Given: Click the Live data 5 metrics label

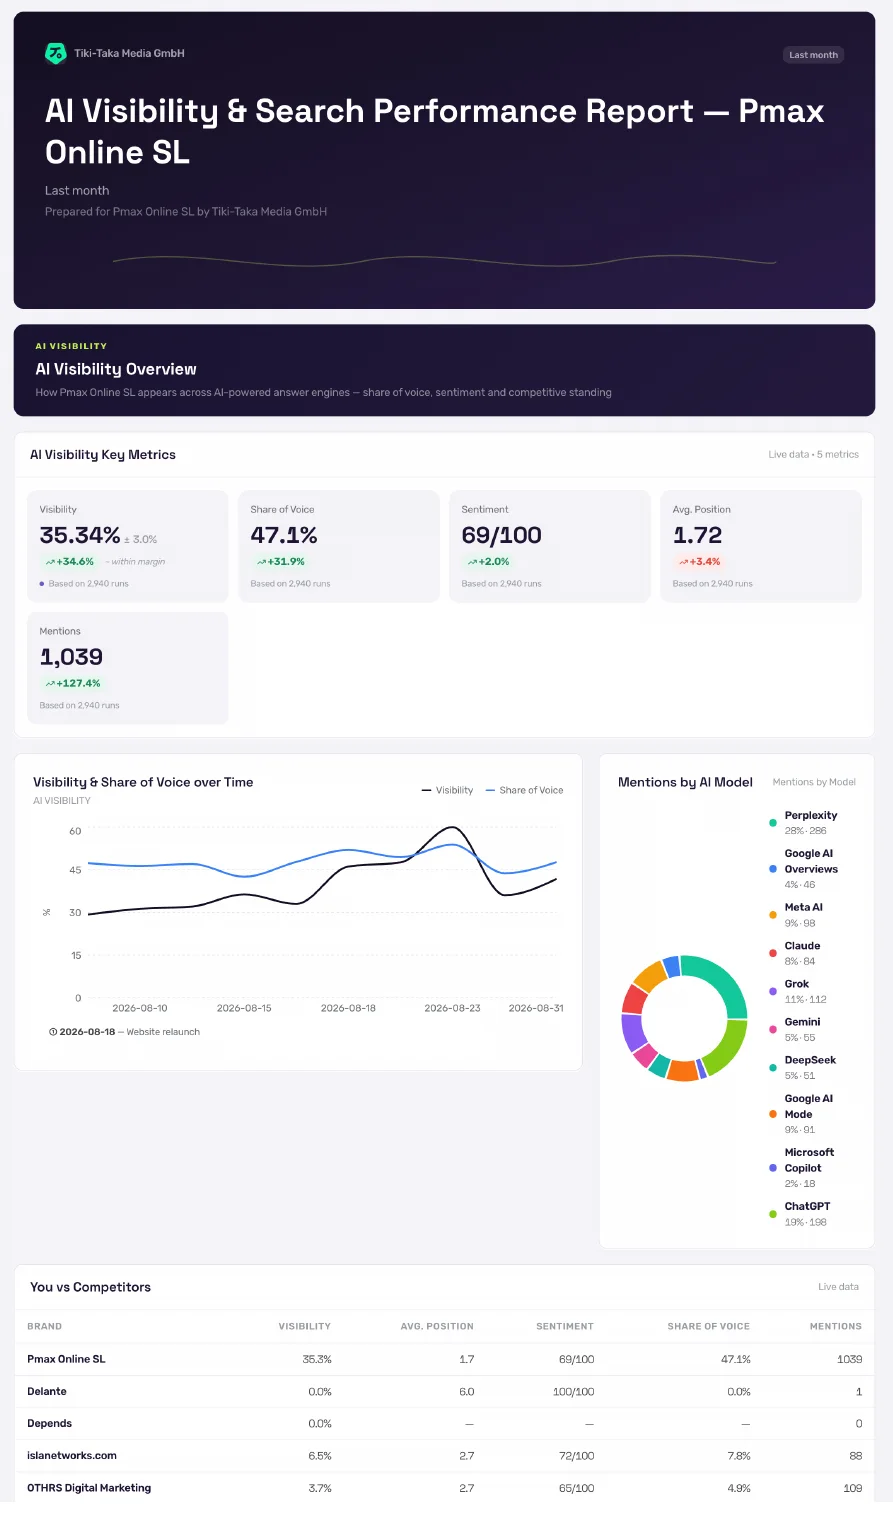Looking at the screenshot, I should tap(813, 454).
